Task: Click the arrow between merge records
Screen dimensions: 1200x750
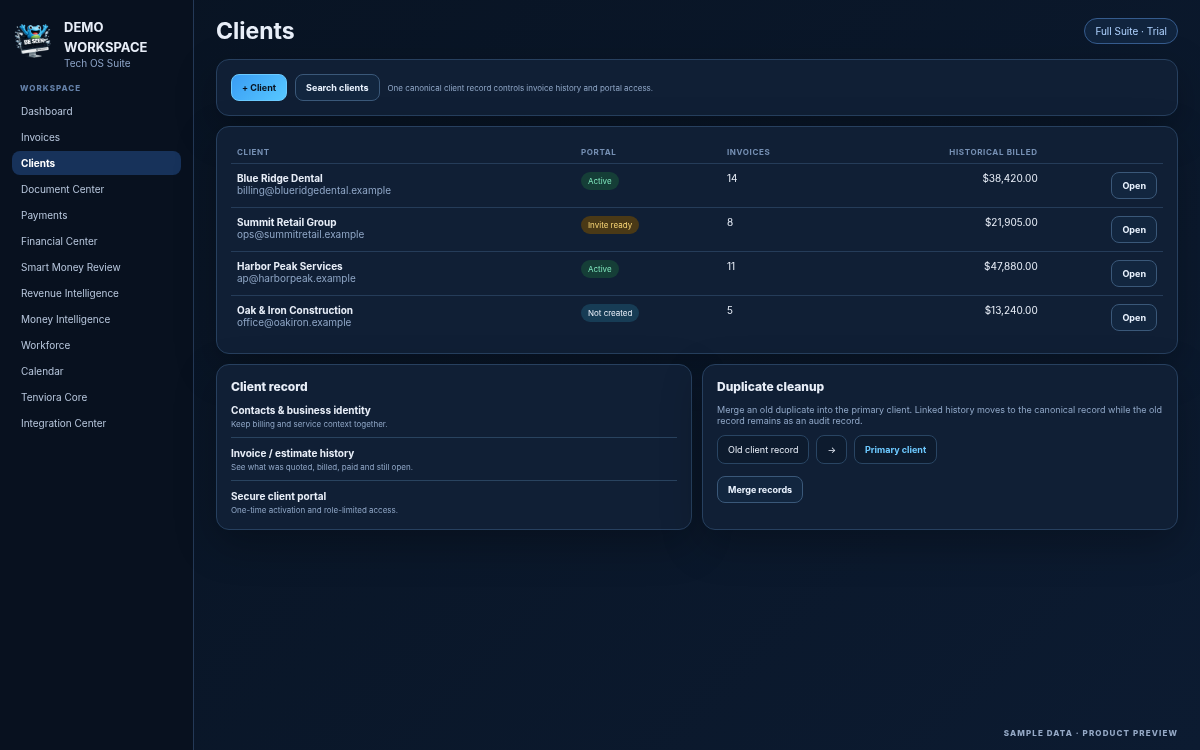Action: point(831,450)
